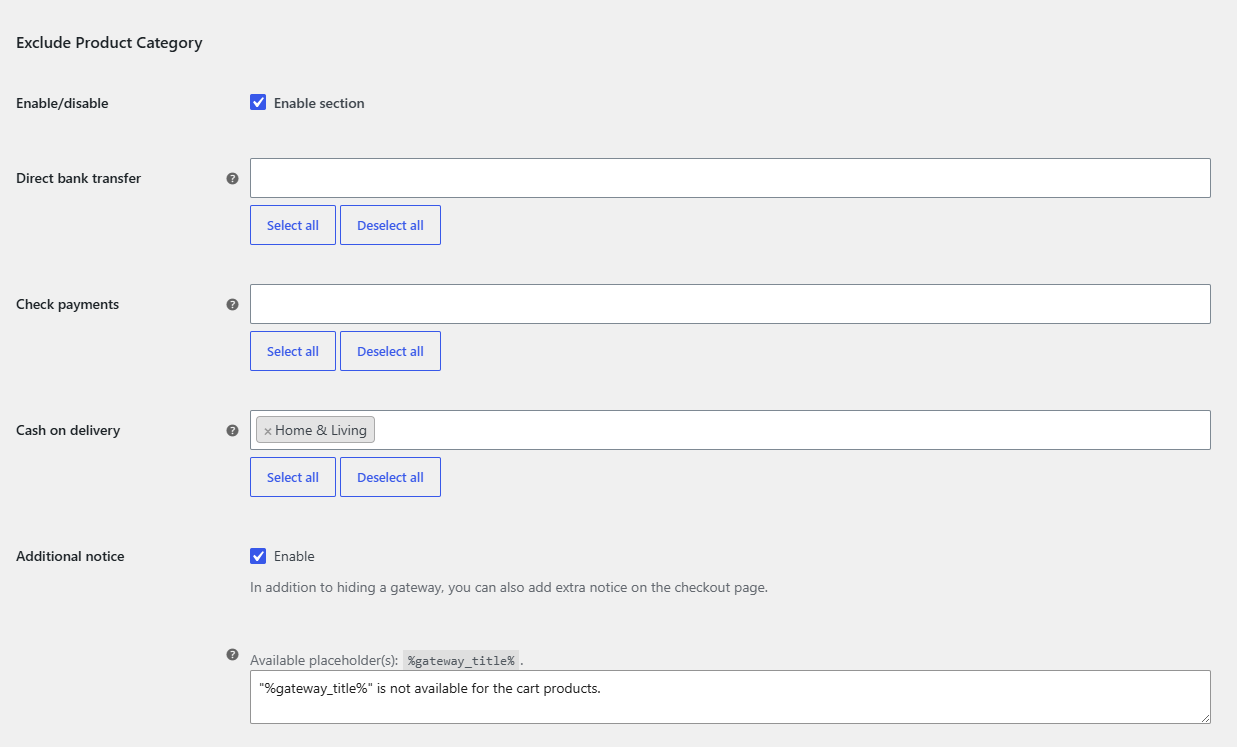Select all categories for Direct bank transfer
The height and width of the screenshot is (747, 1237).
(x=293, y=225)
